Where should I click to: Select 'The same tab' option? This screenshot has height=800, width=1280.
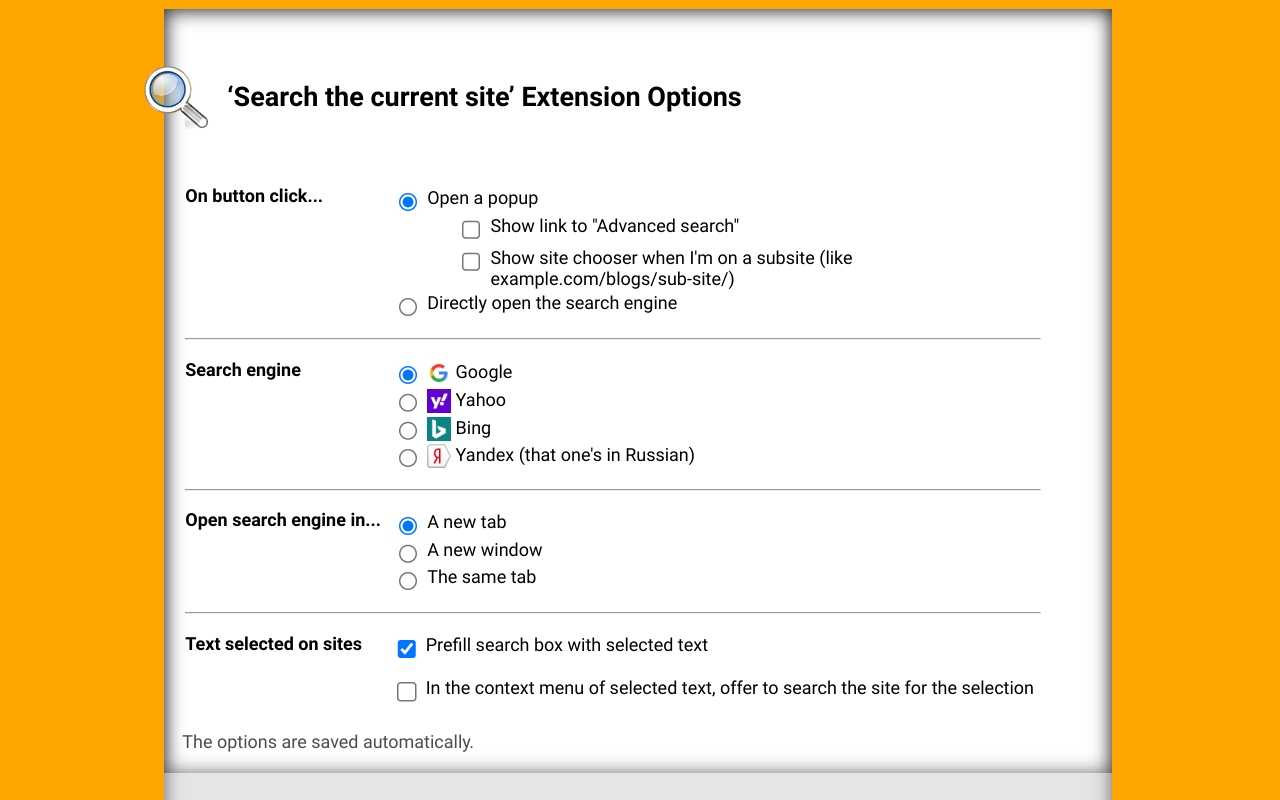[x=407, y=580]
